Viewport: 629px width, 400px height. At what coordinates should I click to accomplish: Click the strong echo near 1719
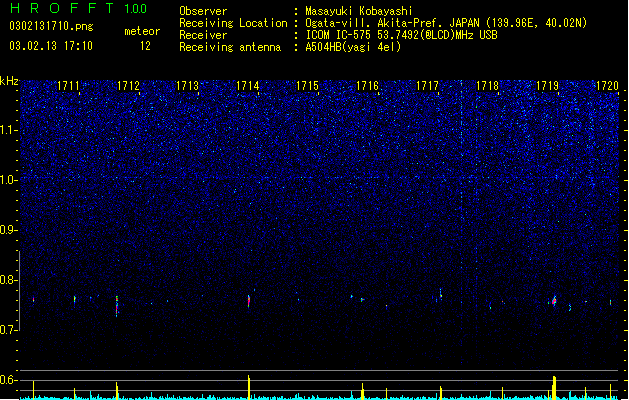coord(554,301)
